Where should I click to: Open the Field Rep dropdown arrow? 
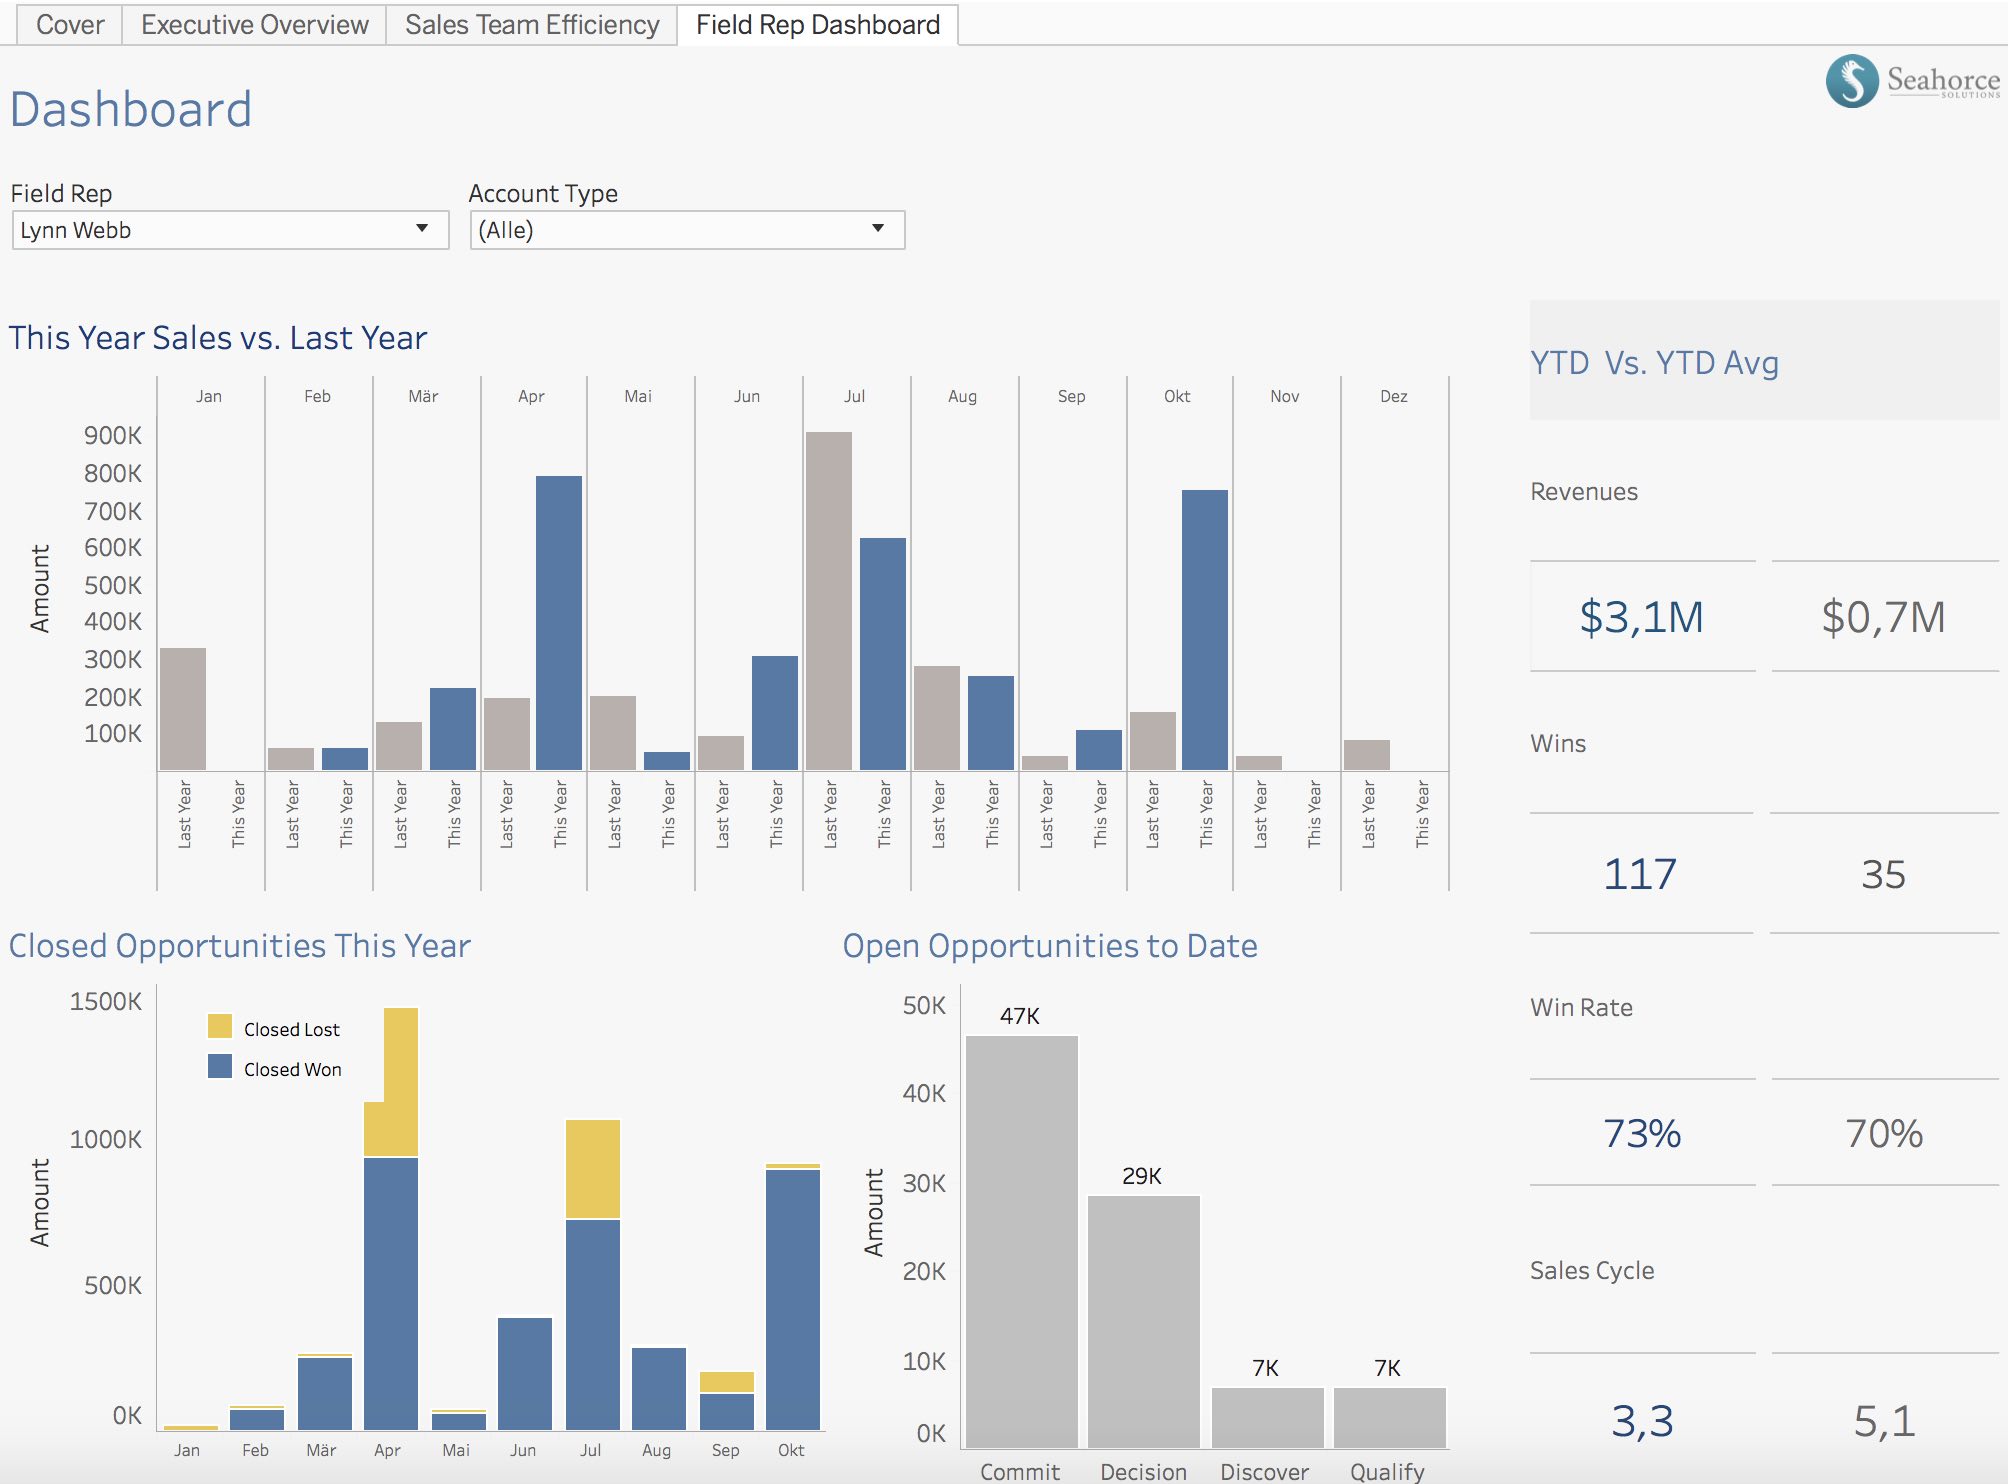pyautogui.click(x=422, y=229)
